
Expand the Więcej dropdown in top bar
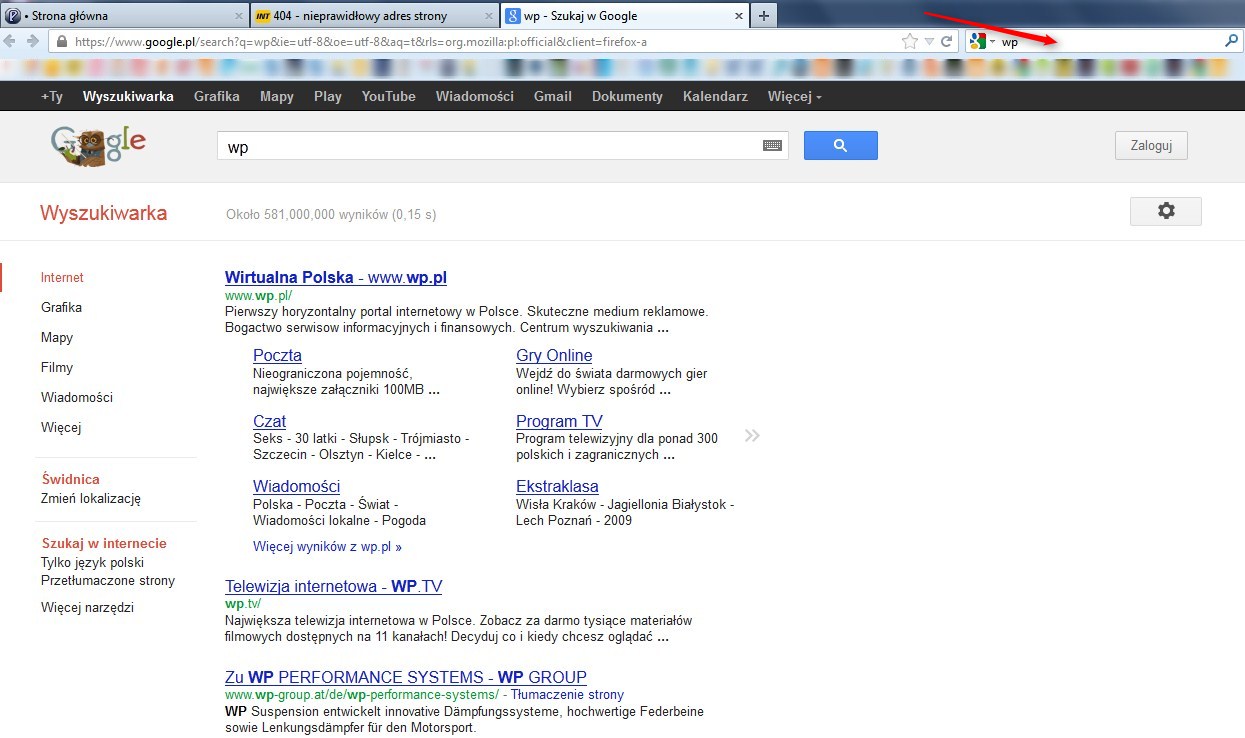(x=795, y=97)
